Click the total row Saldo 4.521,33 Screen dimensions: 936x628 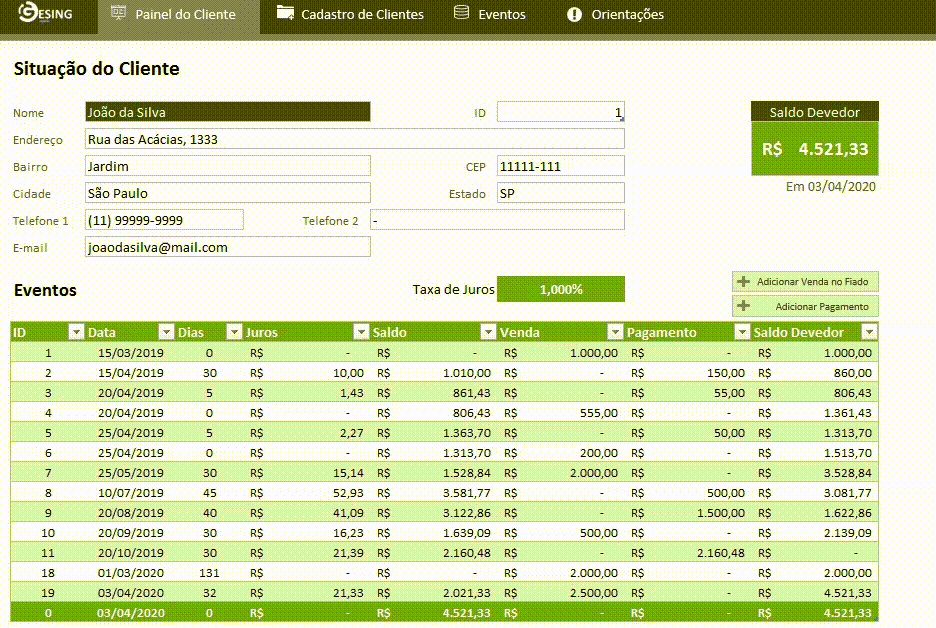pos(467,612)
